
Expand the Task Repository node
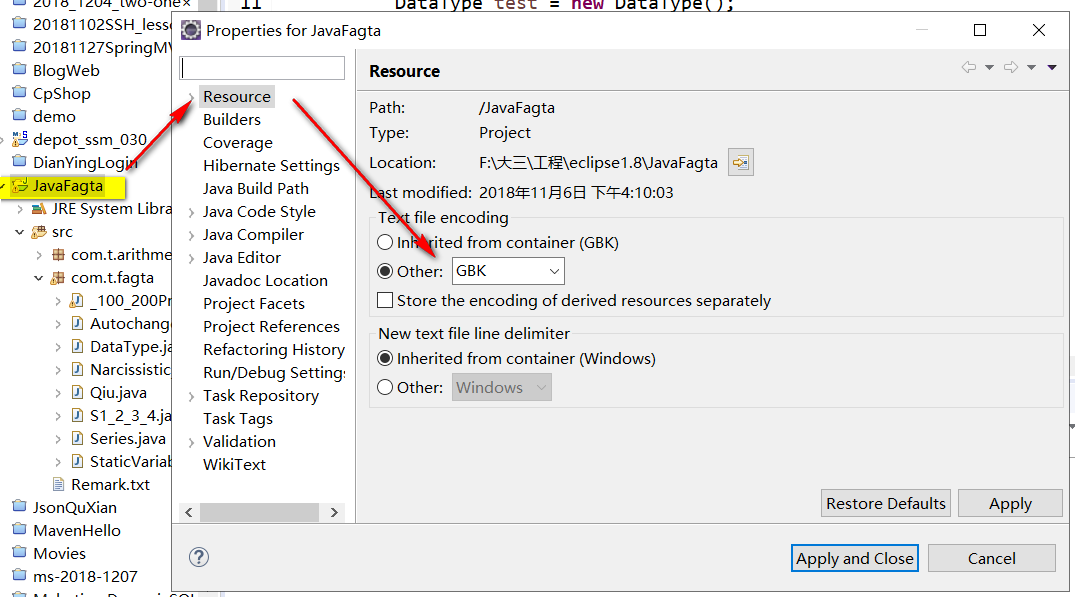click(191, 396)
